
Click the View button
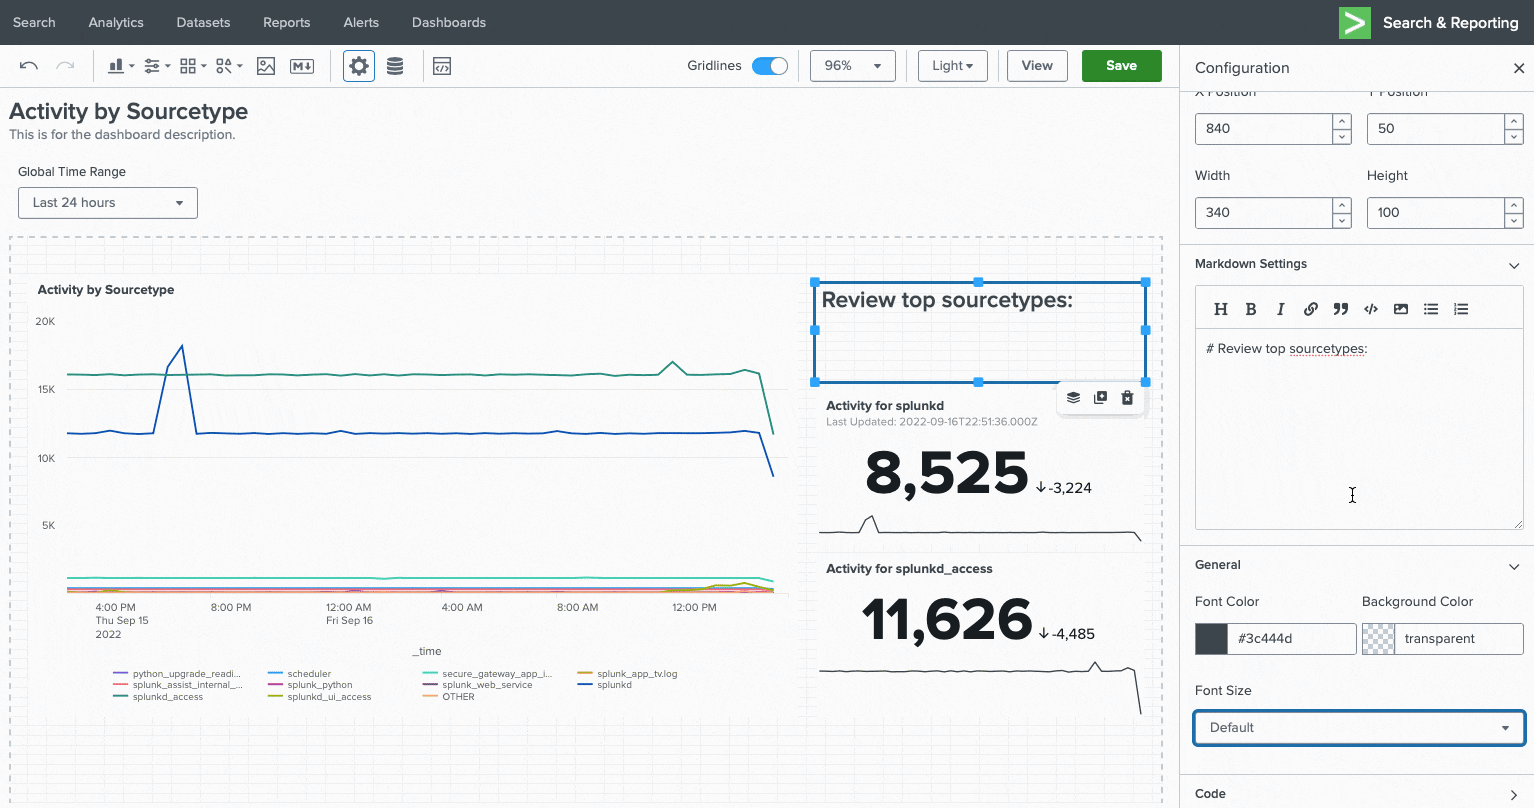1037,65
